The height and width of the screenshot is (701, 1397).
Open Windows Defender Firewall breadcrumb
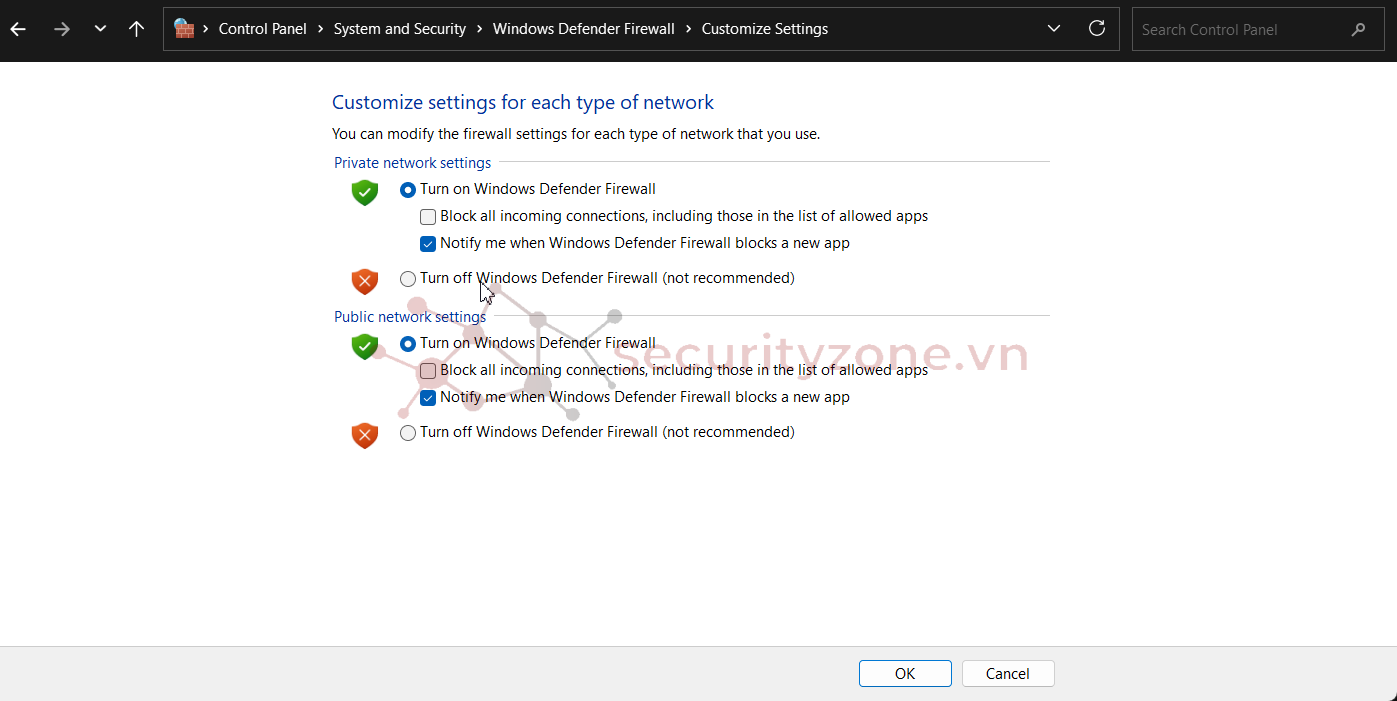click(x=584, y=29)
